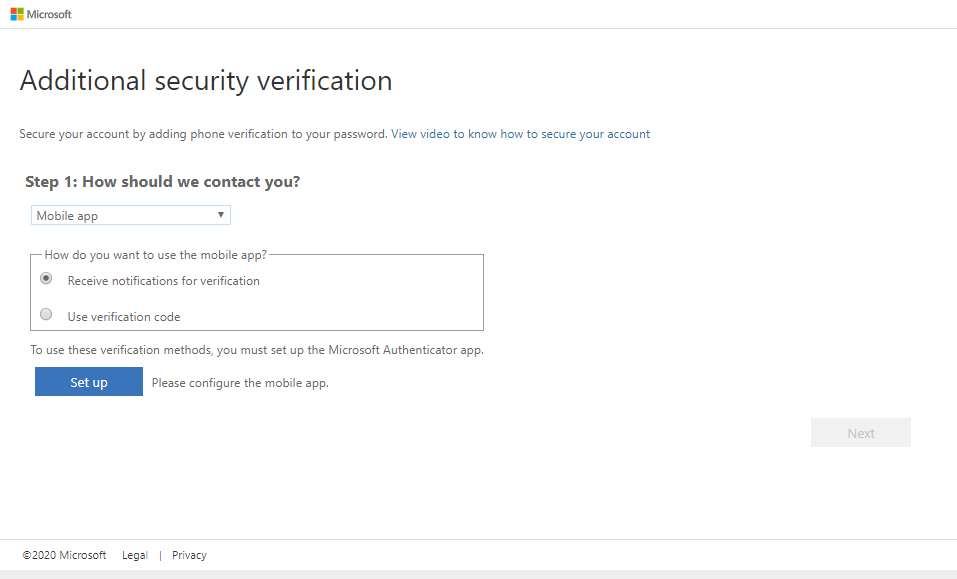
Task: Open the "Privacy" footer link
Action: click(189, 555)
